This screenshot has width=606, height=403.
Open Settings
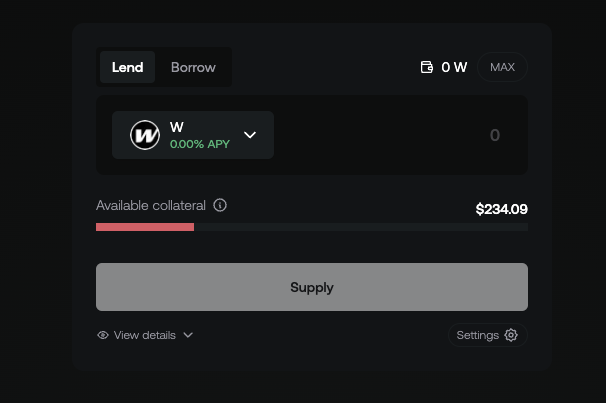[x=488, y=335]
